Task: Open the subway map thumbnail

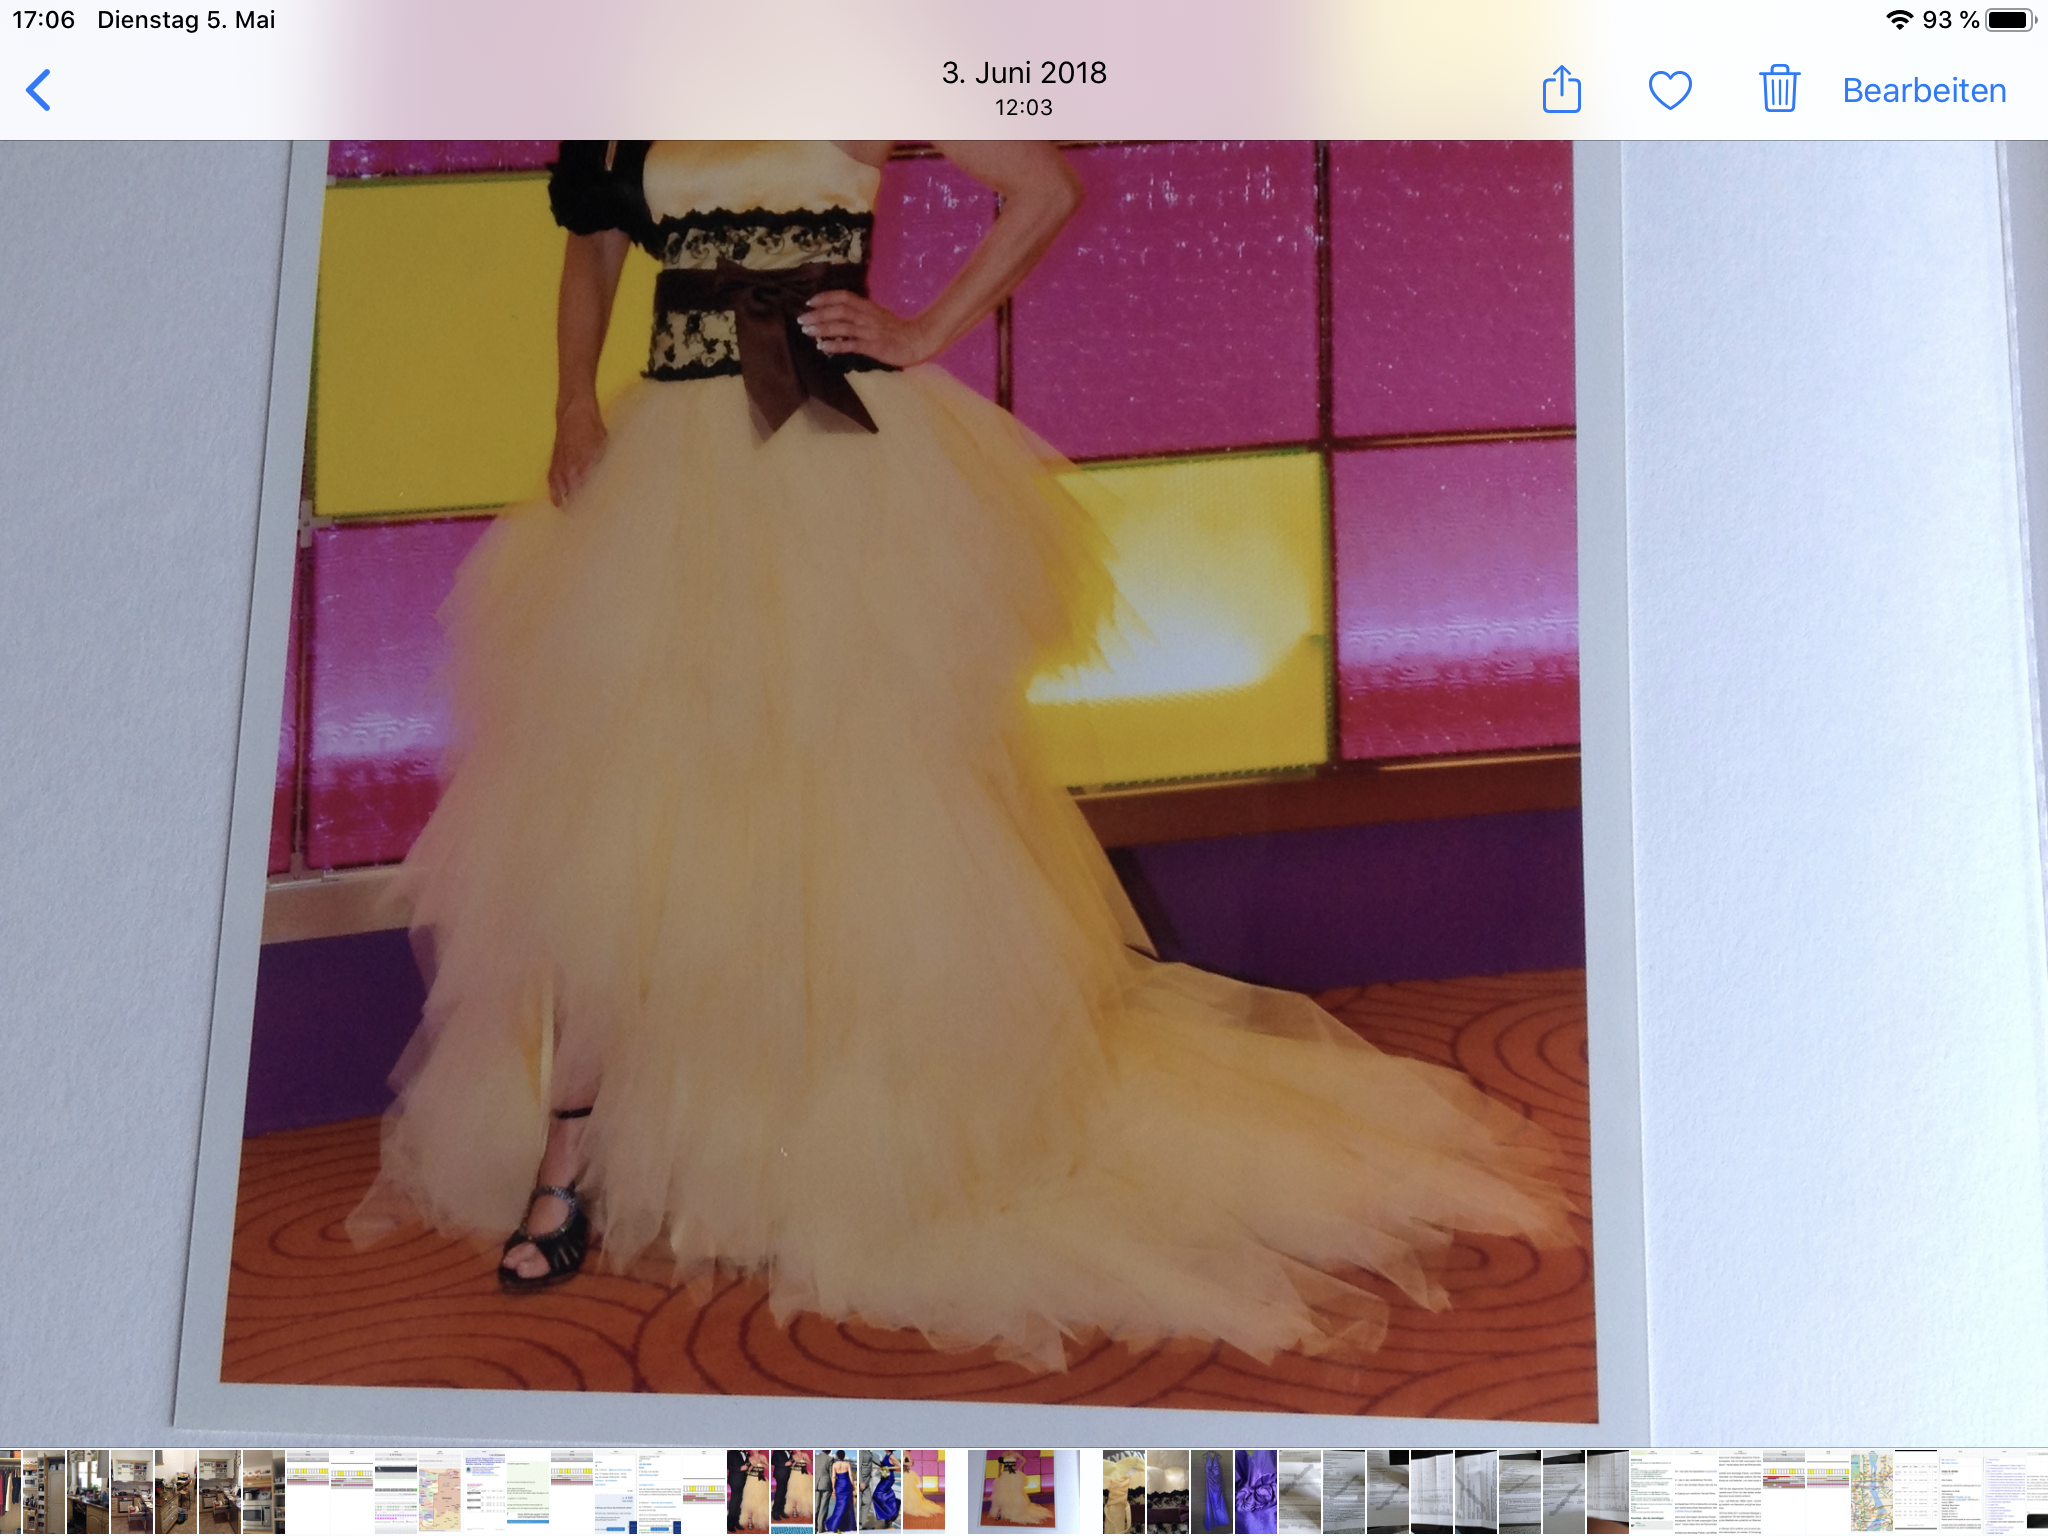Action: [x=1872, y=1491]
